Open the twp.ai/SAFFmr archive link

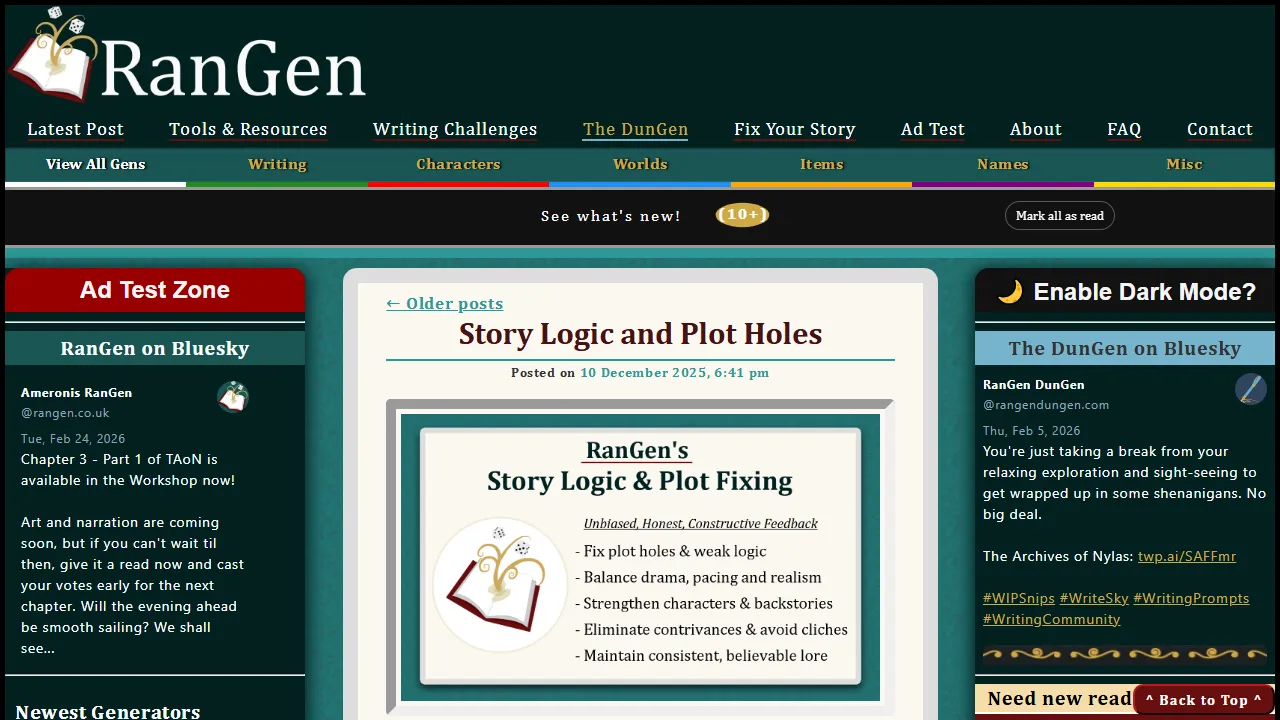point(1187,556)
